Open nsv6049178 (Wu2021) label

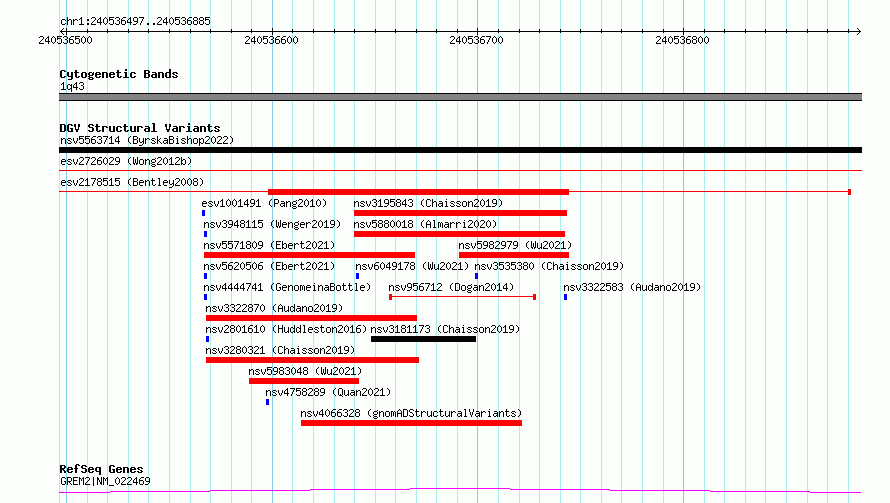coord(412,266)
